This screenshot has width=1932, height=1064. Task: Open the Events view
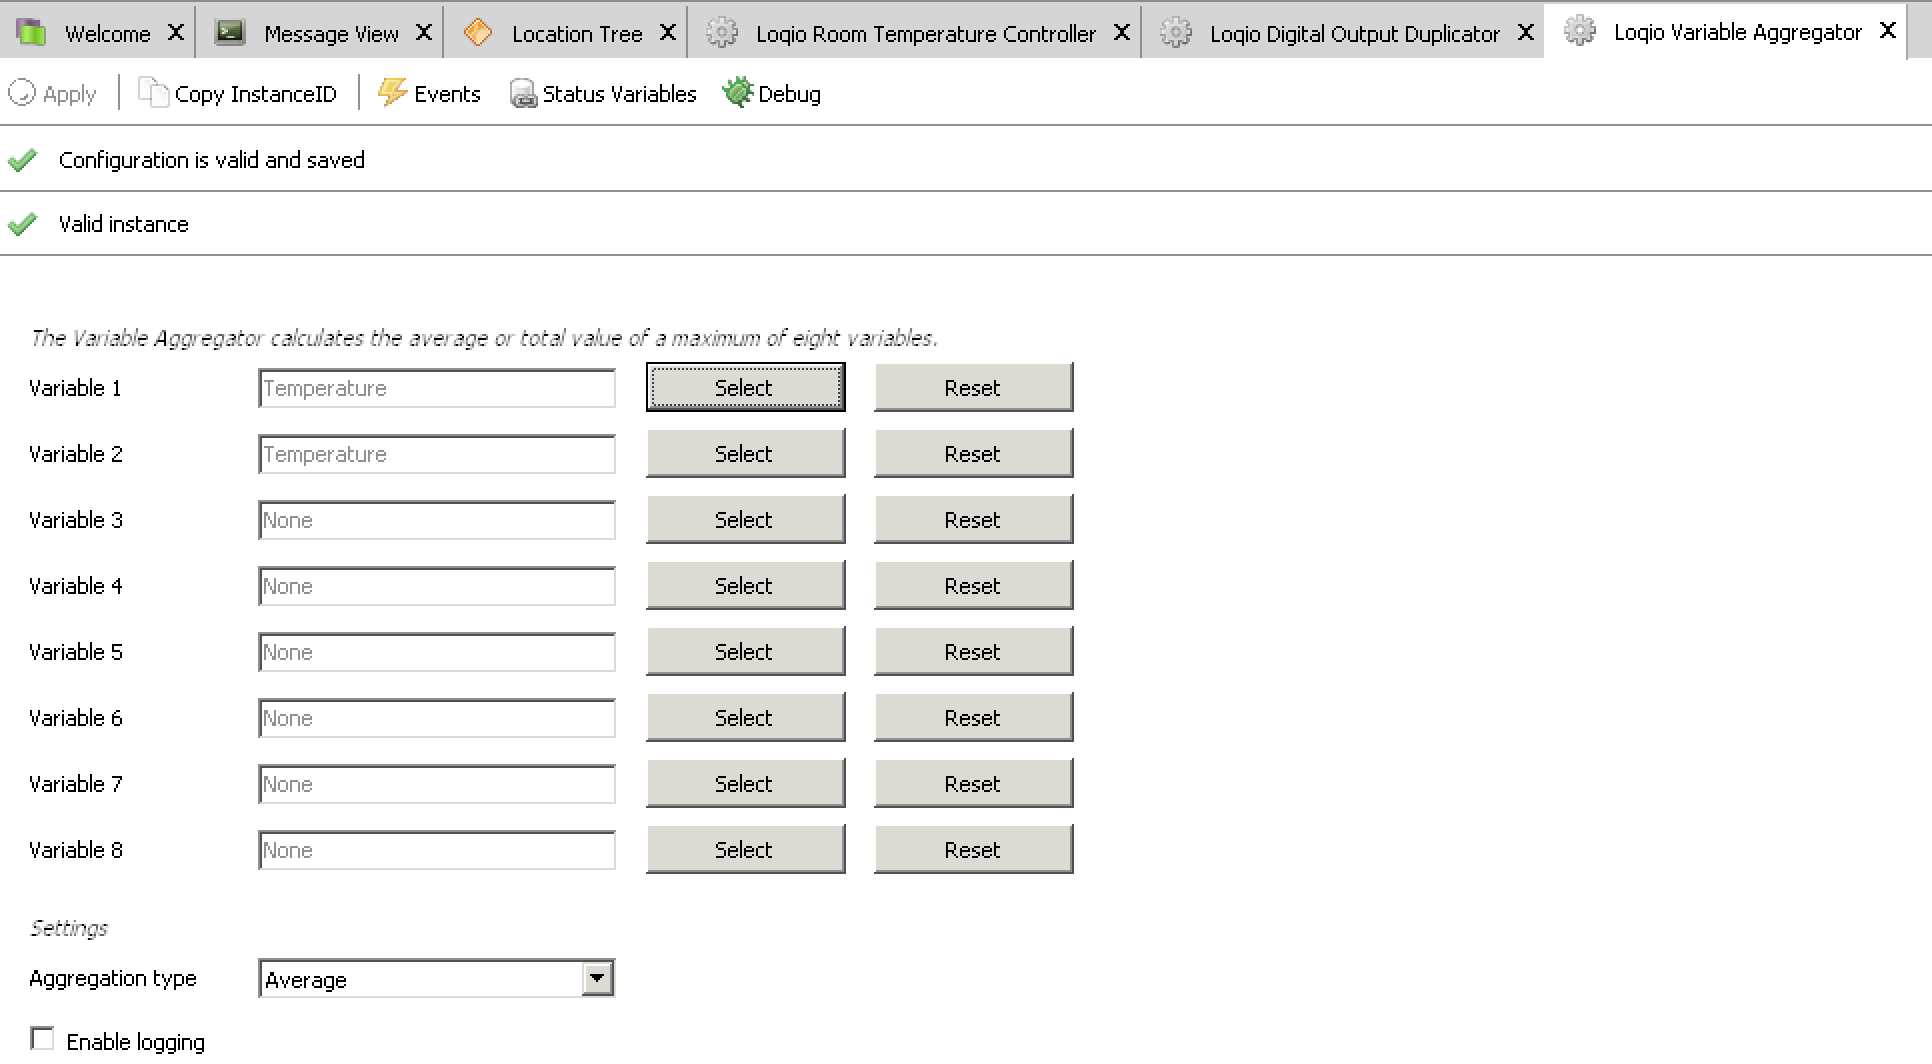(430, 94)
